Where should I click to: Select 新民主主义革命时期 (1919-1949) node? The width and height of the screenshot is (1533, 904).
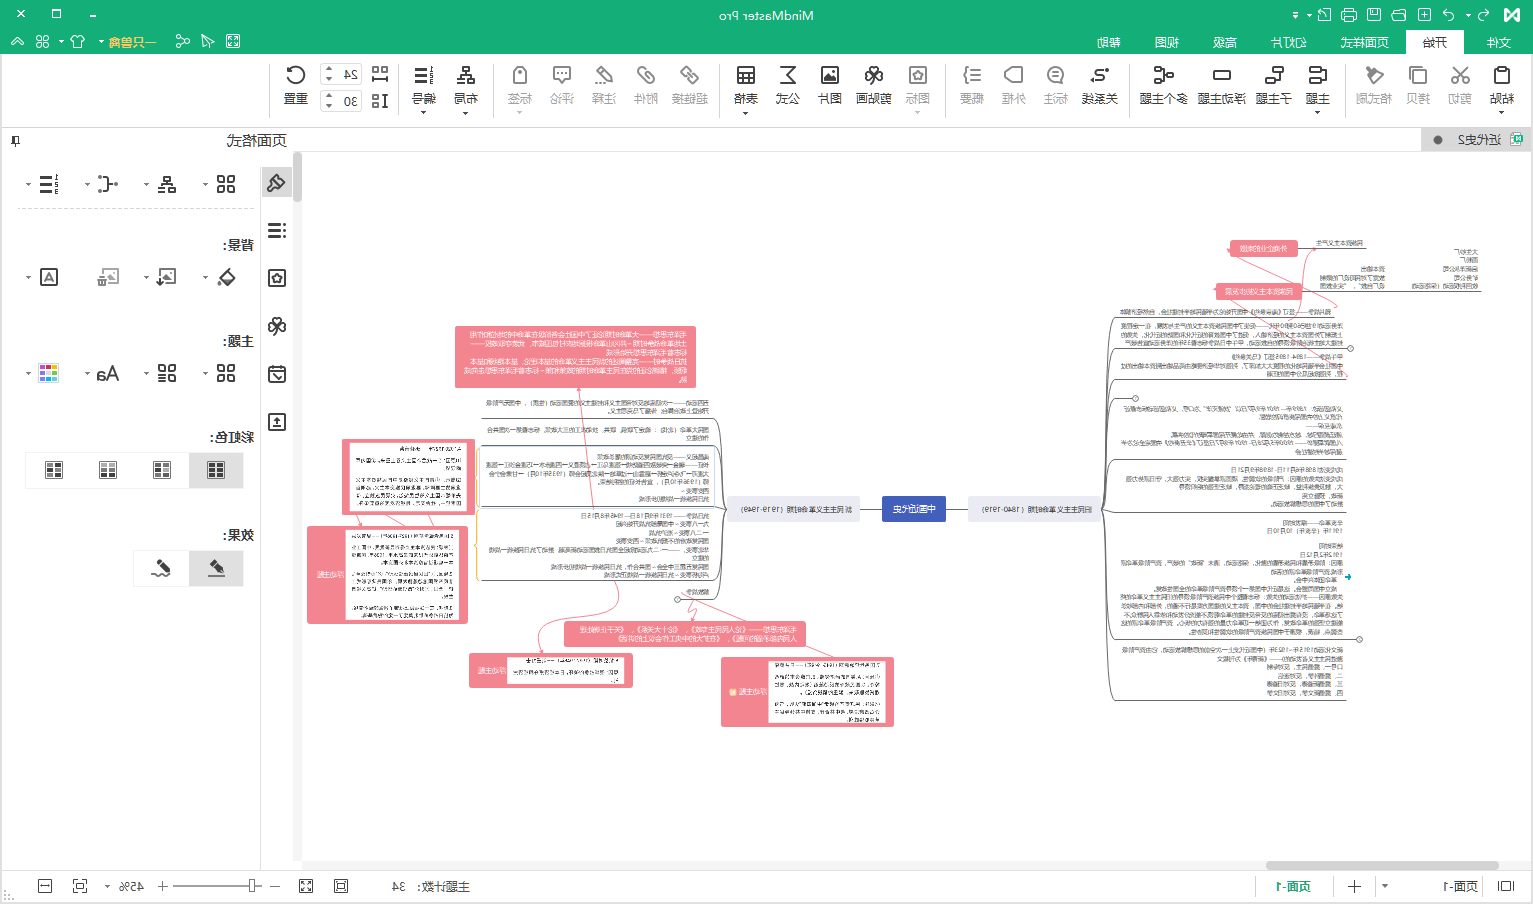796,509
